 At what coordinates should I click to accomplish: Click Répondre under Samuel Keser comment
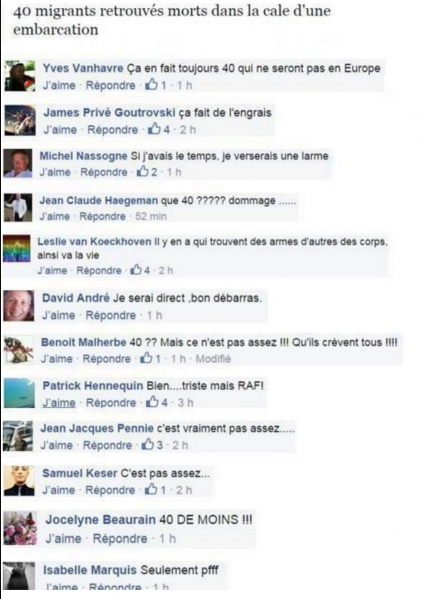[x=110, y=490]
